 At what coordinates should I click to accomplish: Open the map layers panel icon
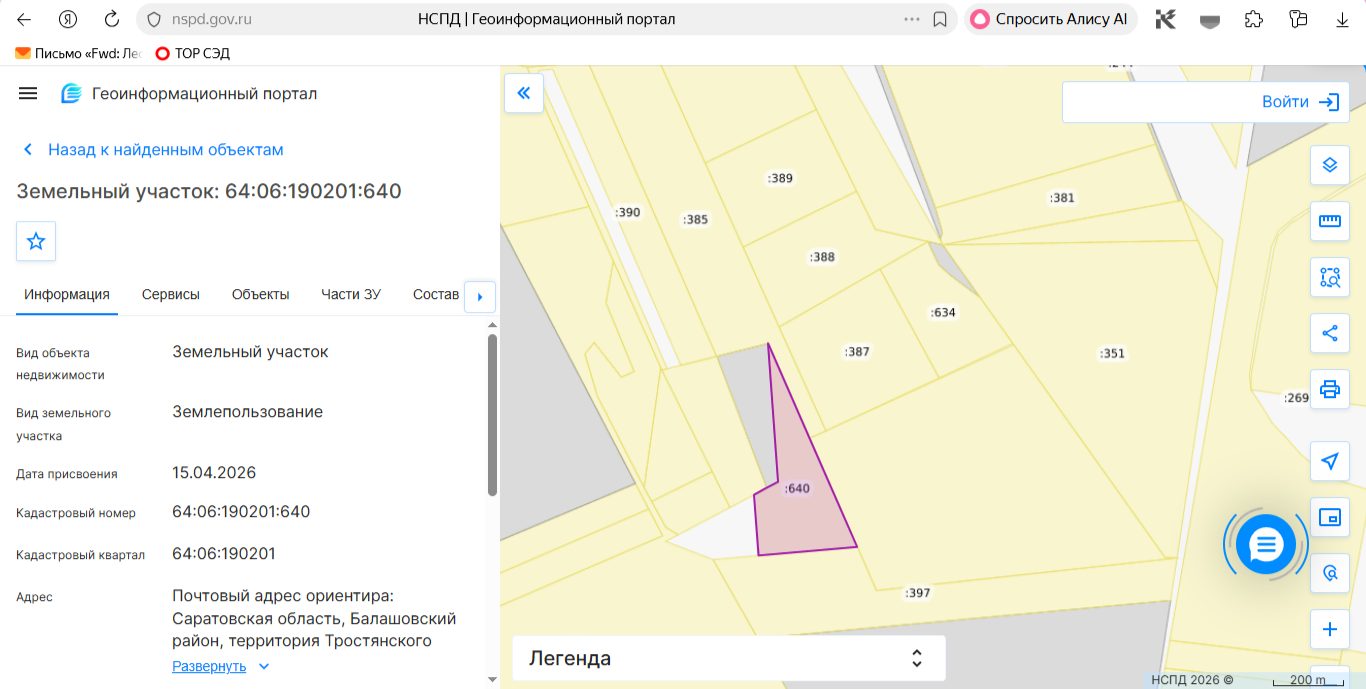tap(1329, 165)
